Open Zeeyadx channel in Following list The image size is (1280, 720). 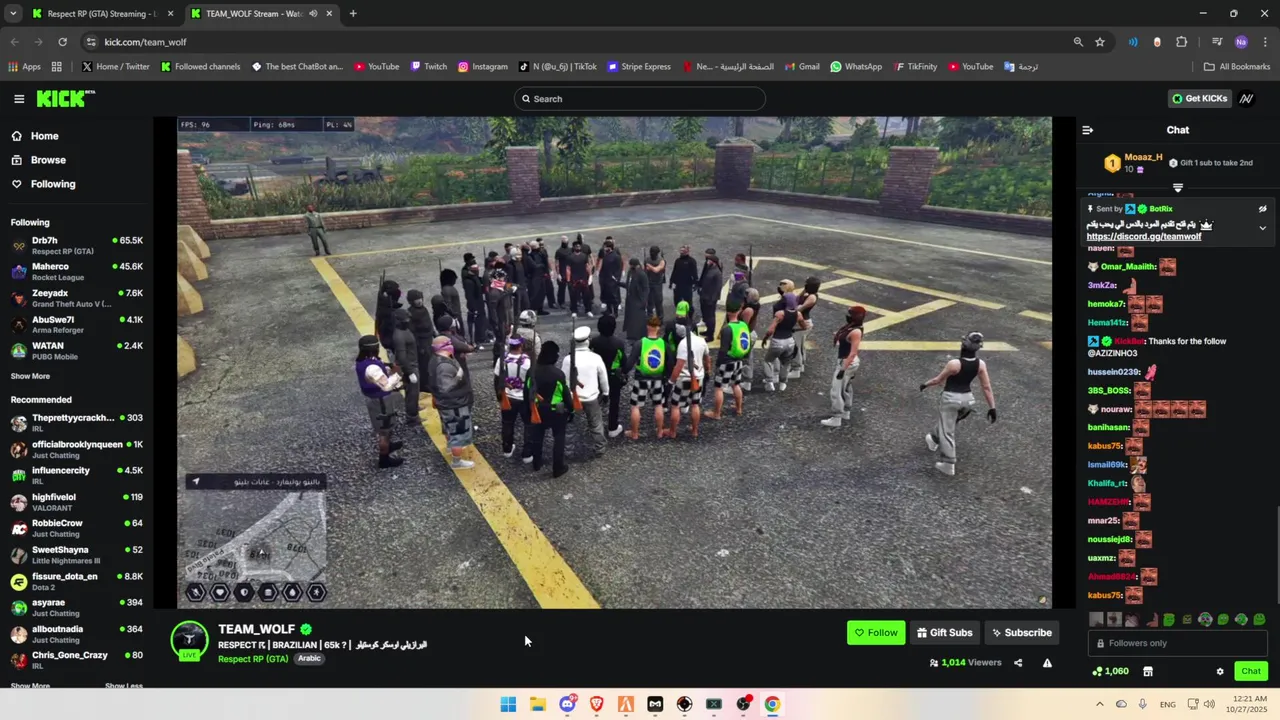[x=77, y=298]
